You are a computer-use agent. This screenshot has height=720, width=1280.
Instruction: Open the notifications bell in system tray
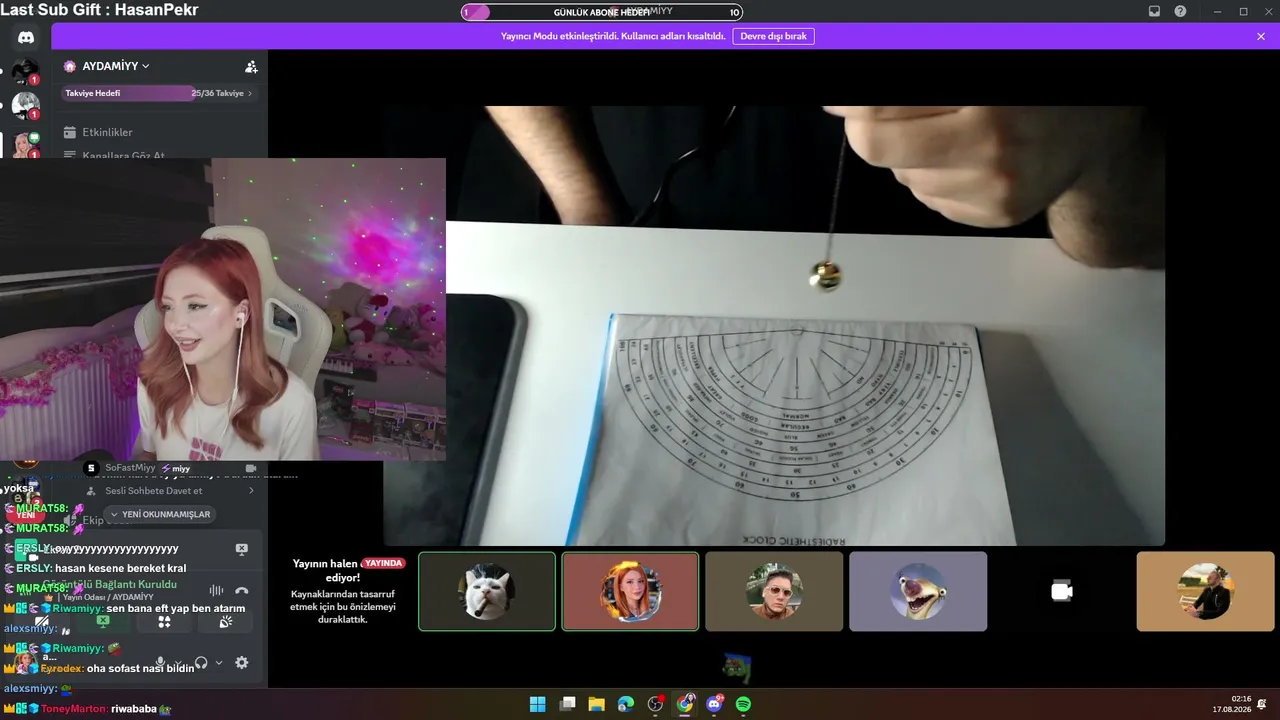(x=1262, y=704)
